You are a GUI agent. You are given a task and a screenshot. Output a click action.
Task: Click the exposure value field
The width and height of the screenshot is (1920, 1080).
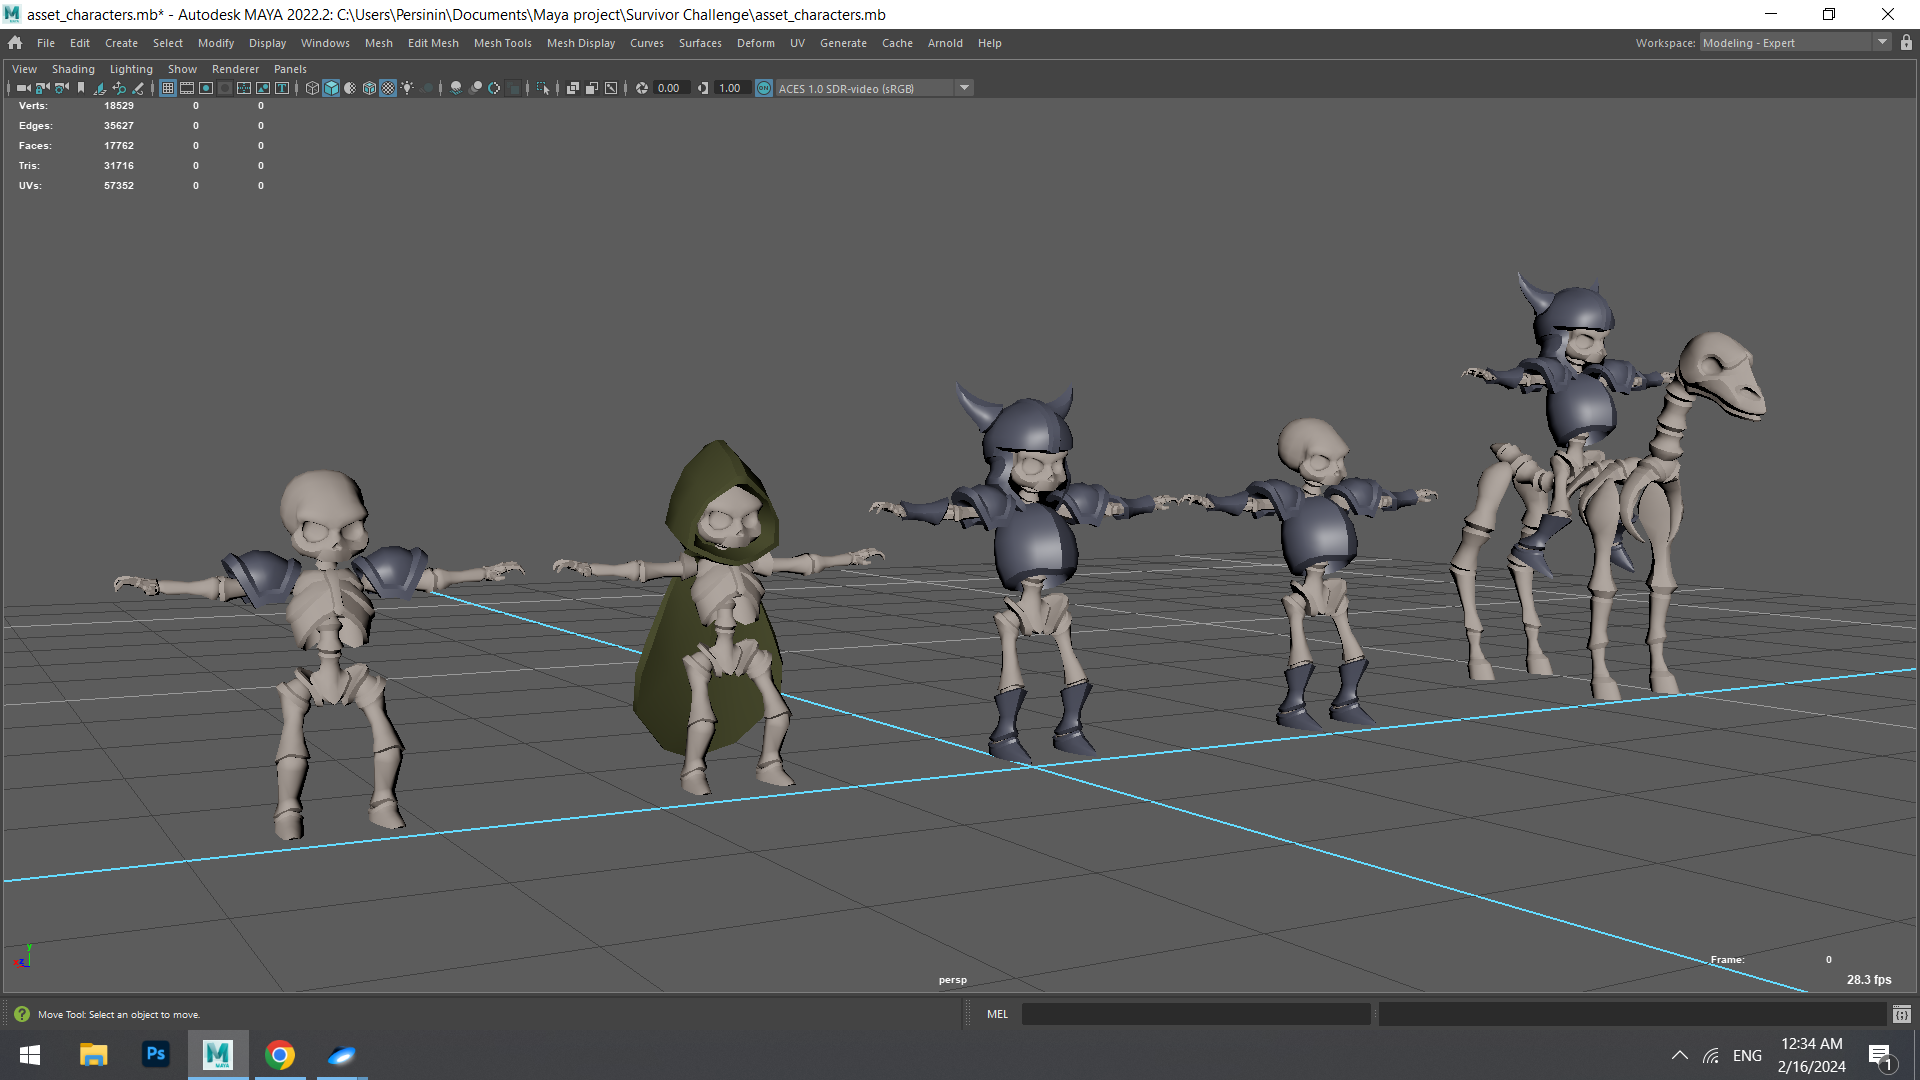668,88
